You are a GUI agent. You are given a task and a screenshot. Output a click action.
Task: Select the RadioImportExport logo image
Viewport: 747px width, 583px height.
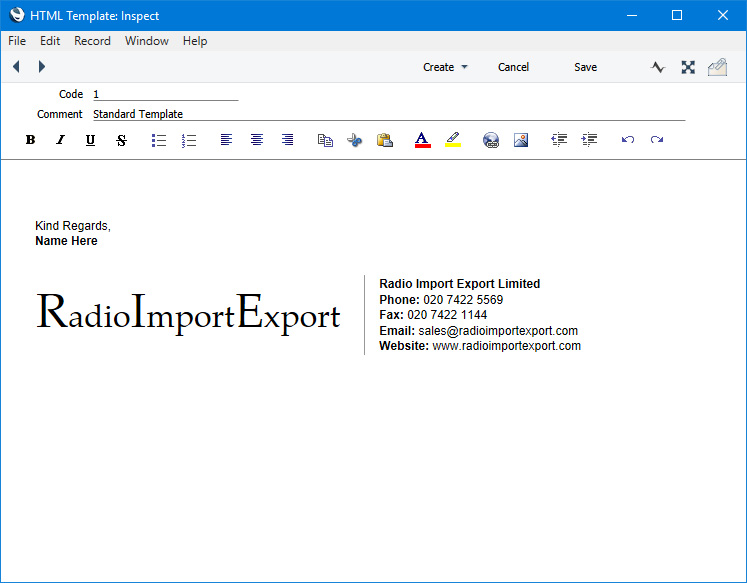click(x=189, y=314)
